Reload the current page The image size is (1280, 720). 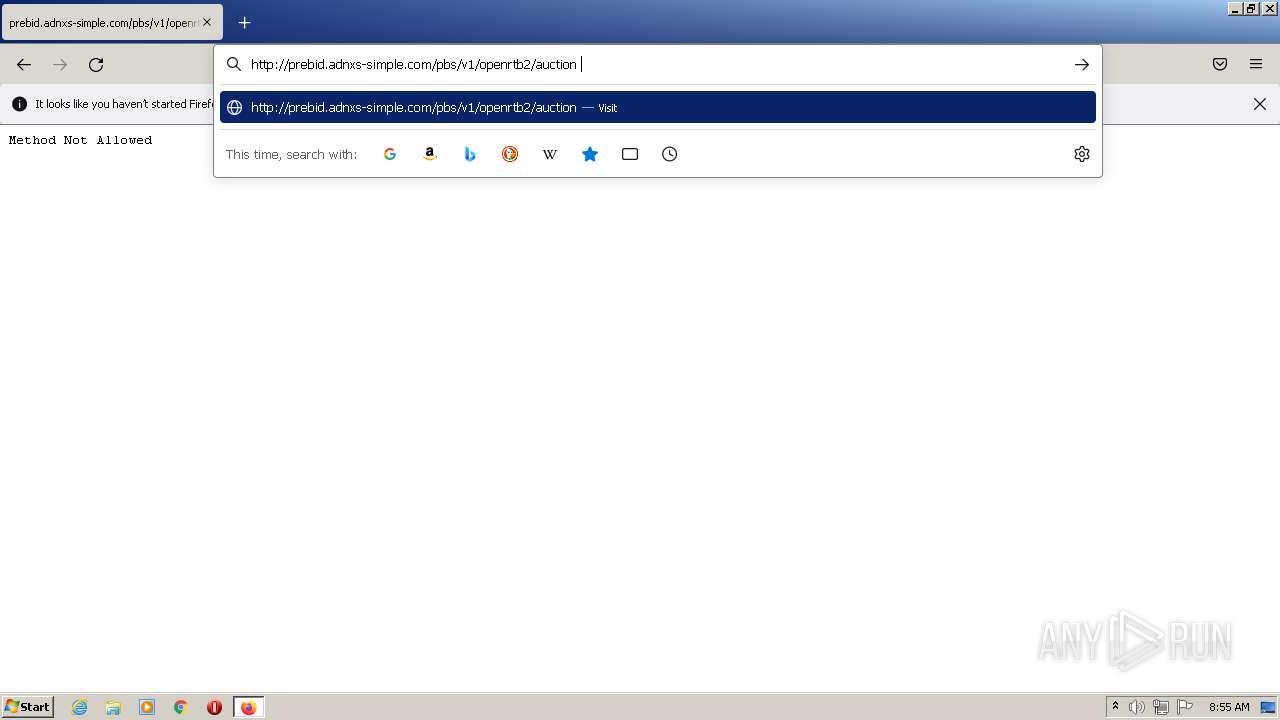96,64
